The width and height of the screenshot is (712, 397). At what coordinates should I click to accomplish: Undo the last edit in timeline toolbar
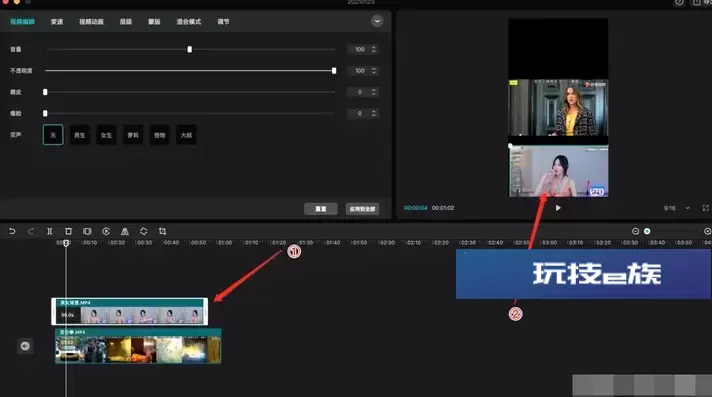12,231
